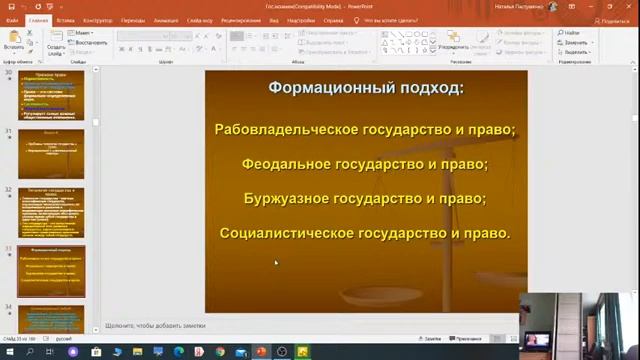The image size is (640, 360).
Task: Open Google Chrome from the taskbar
Action: (x=220, y=351)
